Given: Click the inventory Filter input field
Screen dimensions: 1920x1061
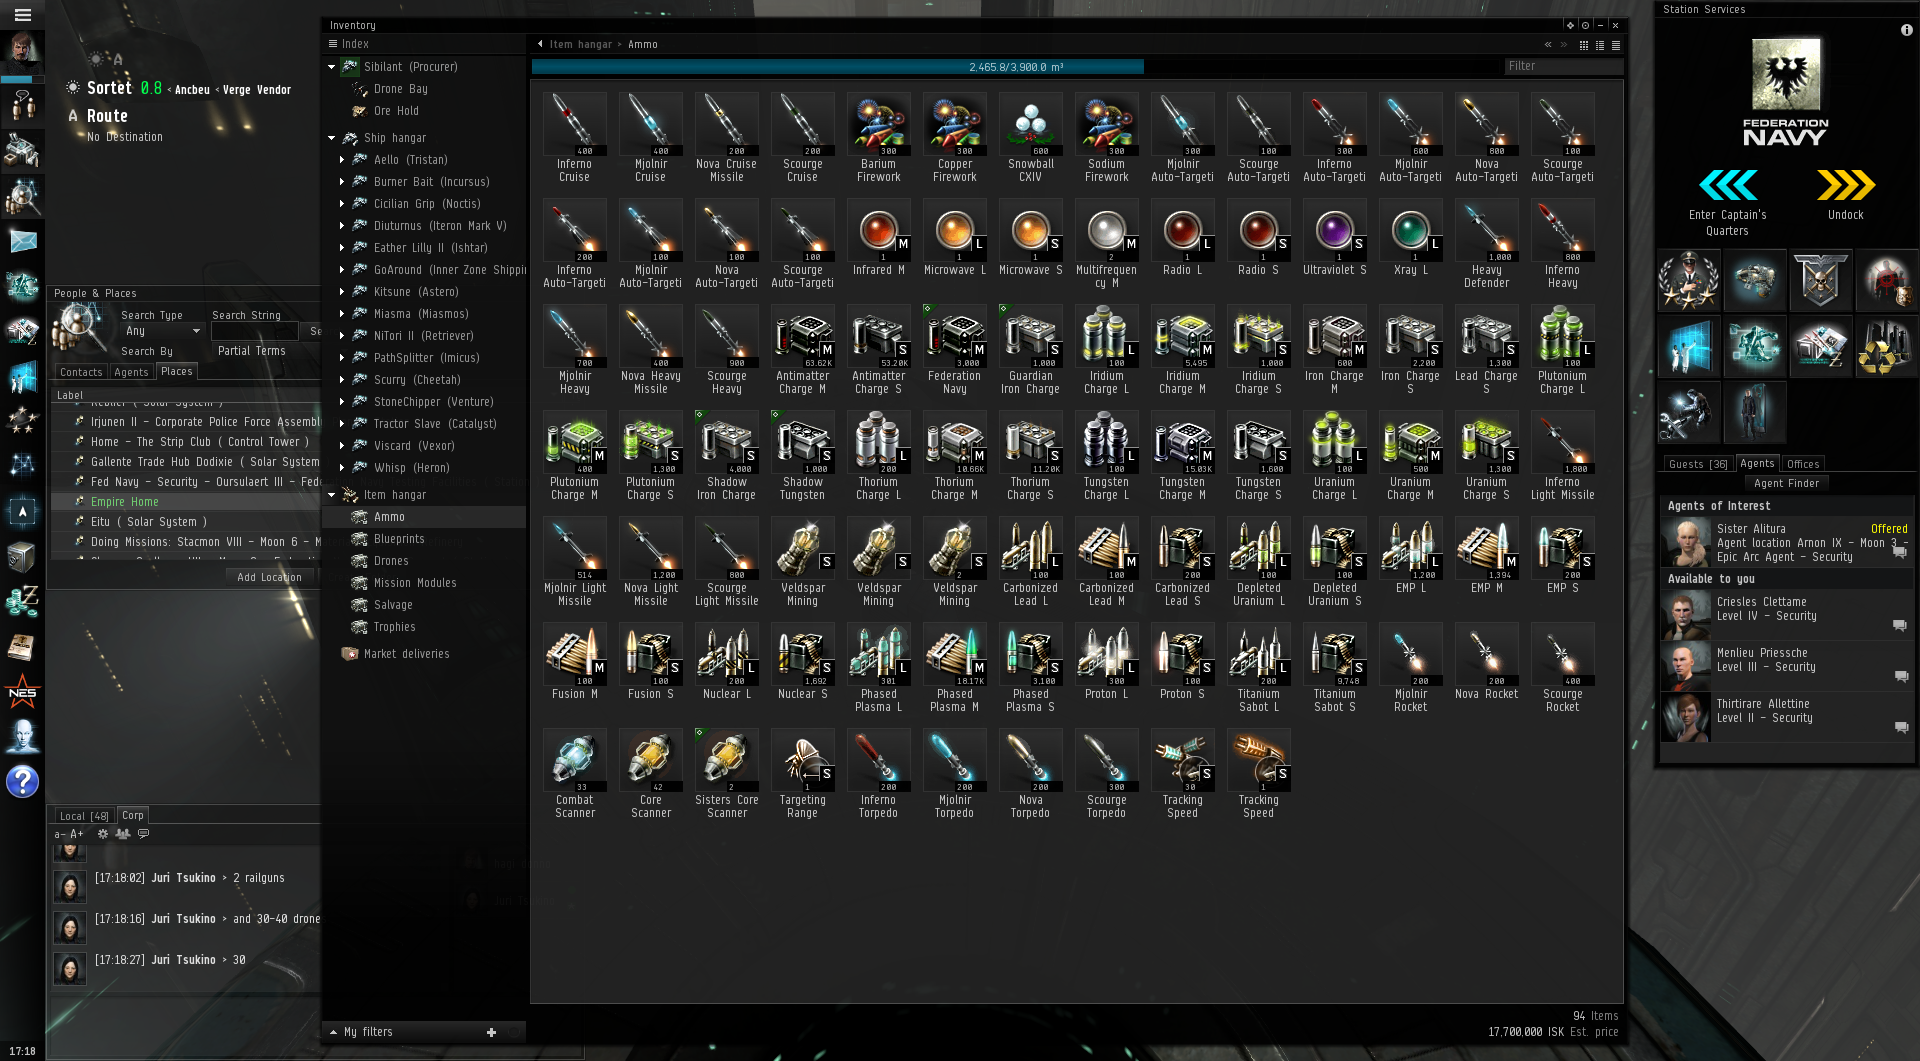Looking at the screenshot, I should click(x=1562, y=66).
